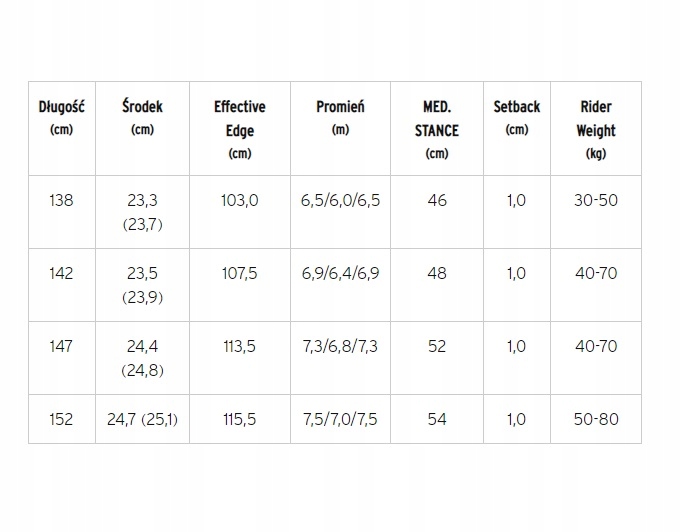This screenshot has height=532, width=681.
Task: Click the 152 length cell
Action: pyautogui.click(x=61, y=419)
